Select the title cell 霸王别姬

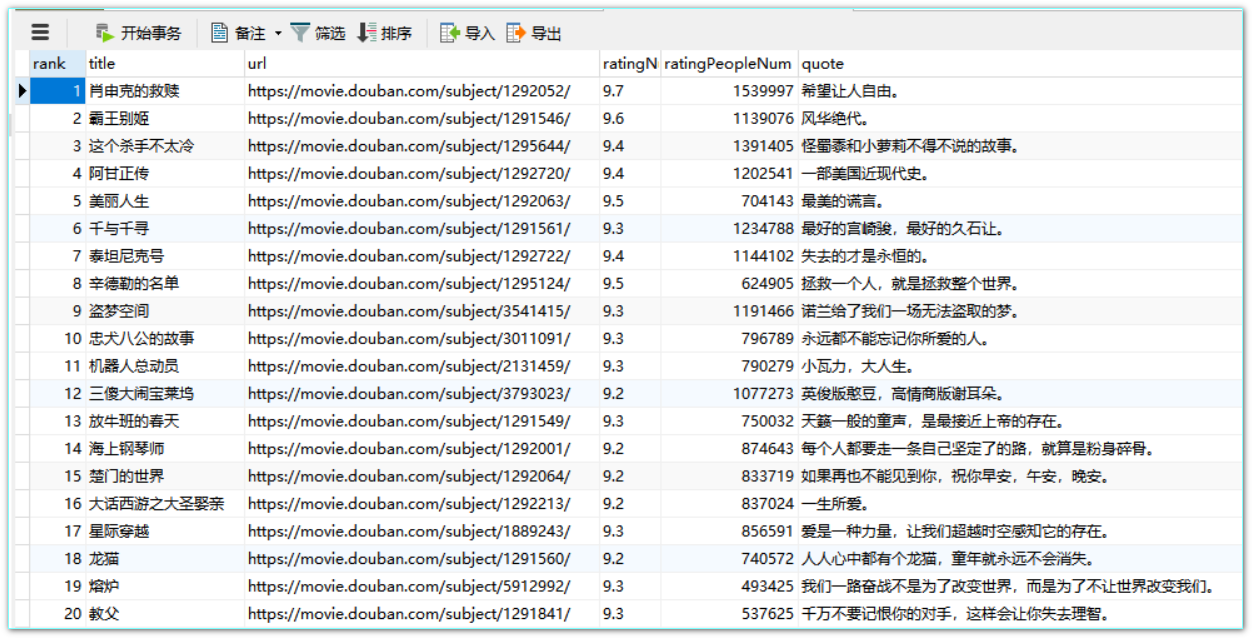(x=165, y=119)
